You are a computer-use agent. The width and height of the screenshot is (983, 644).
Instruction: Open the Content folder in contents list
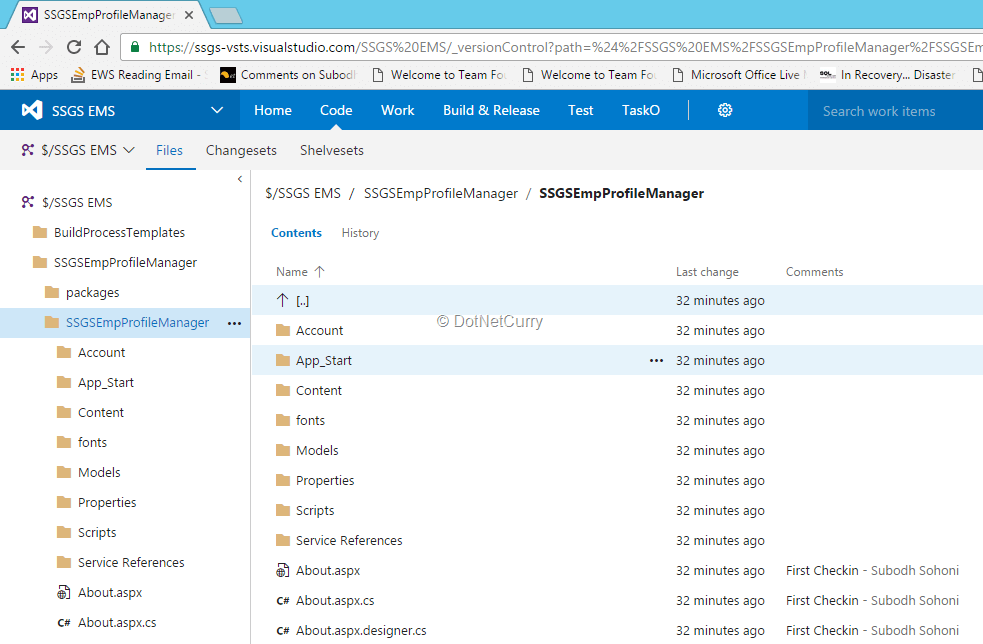pyautogui.click(x=318, y=390)
